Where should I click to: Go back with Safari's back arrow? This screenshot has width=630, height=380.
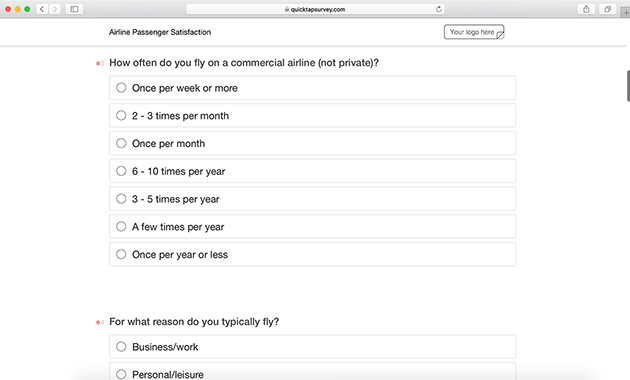pyautogui.click(x=42, y=9)
